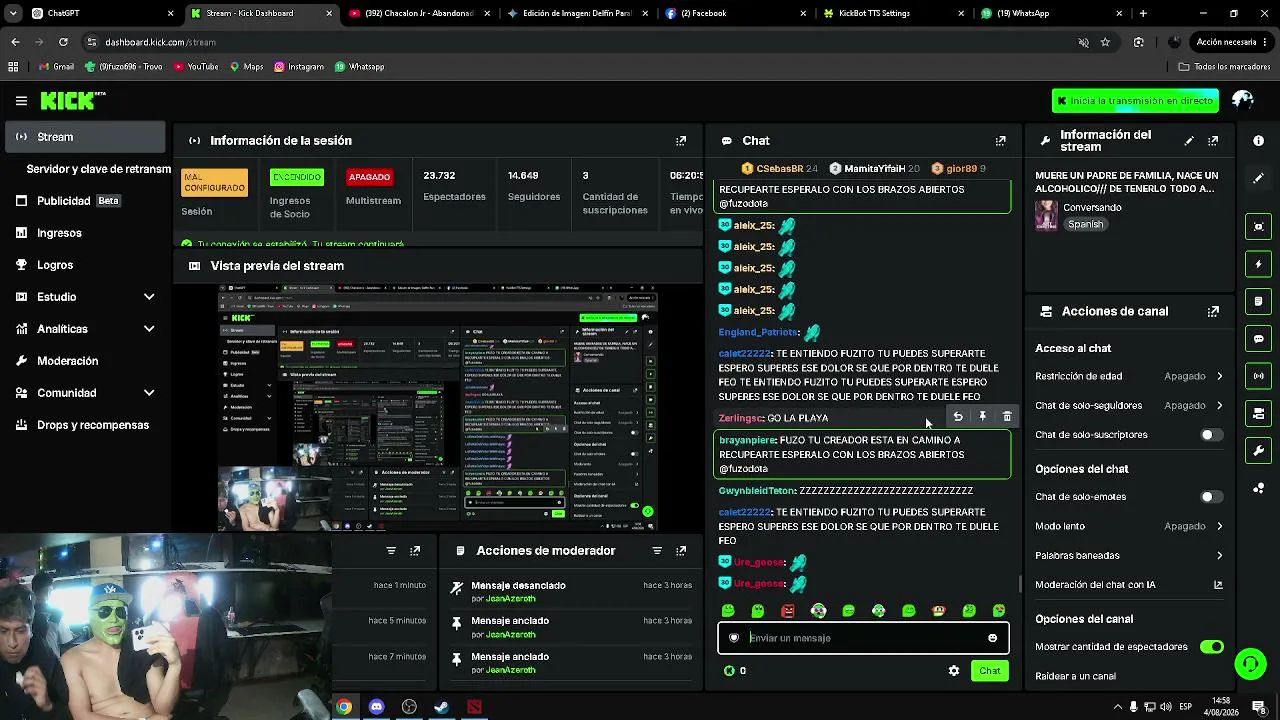Click the broadcast signal icon in right rail
Screen dimensions: 1280x720
(x=1259, y=376)
